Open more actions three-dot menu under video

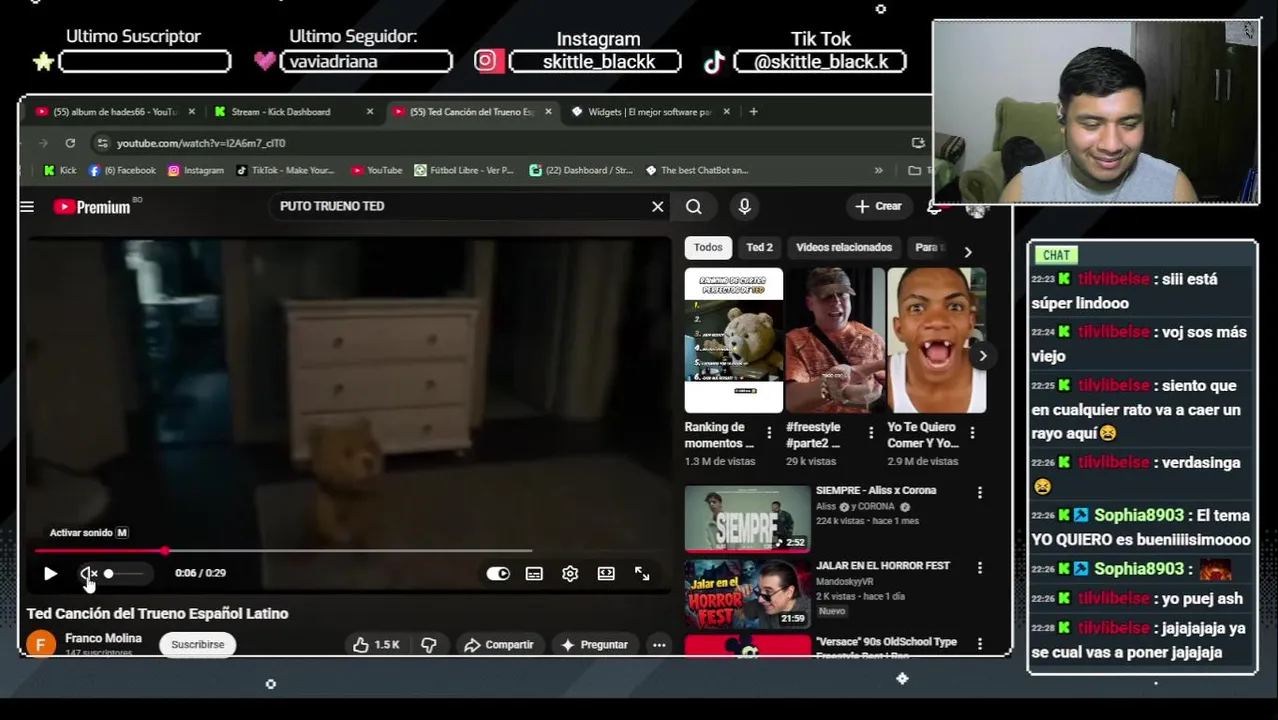click(x=659, y=645)
